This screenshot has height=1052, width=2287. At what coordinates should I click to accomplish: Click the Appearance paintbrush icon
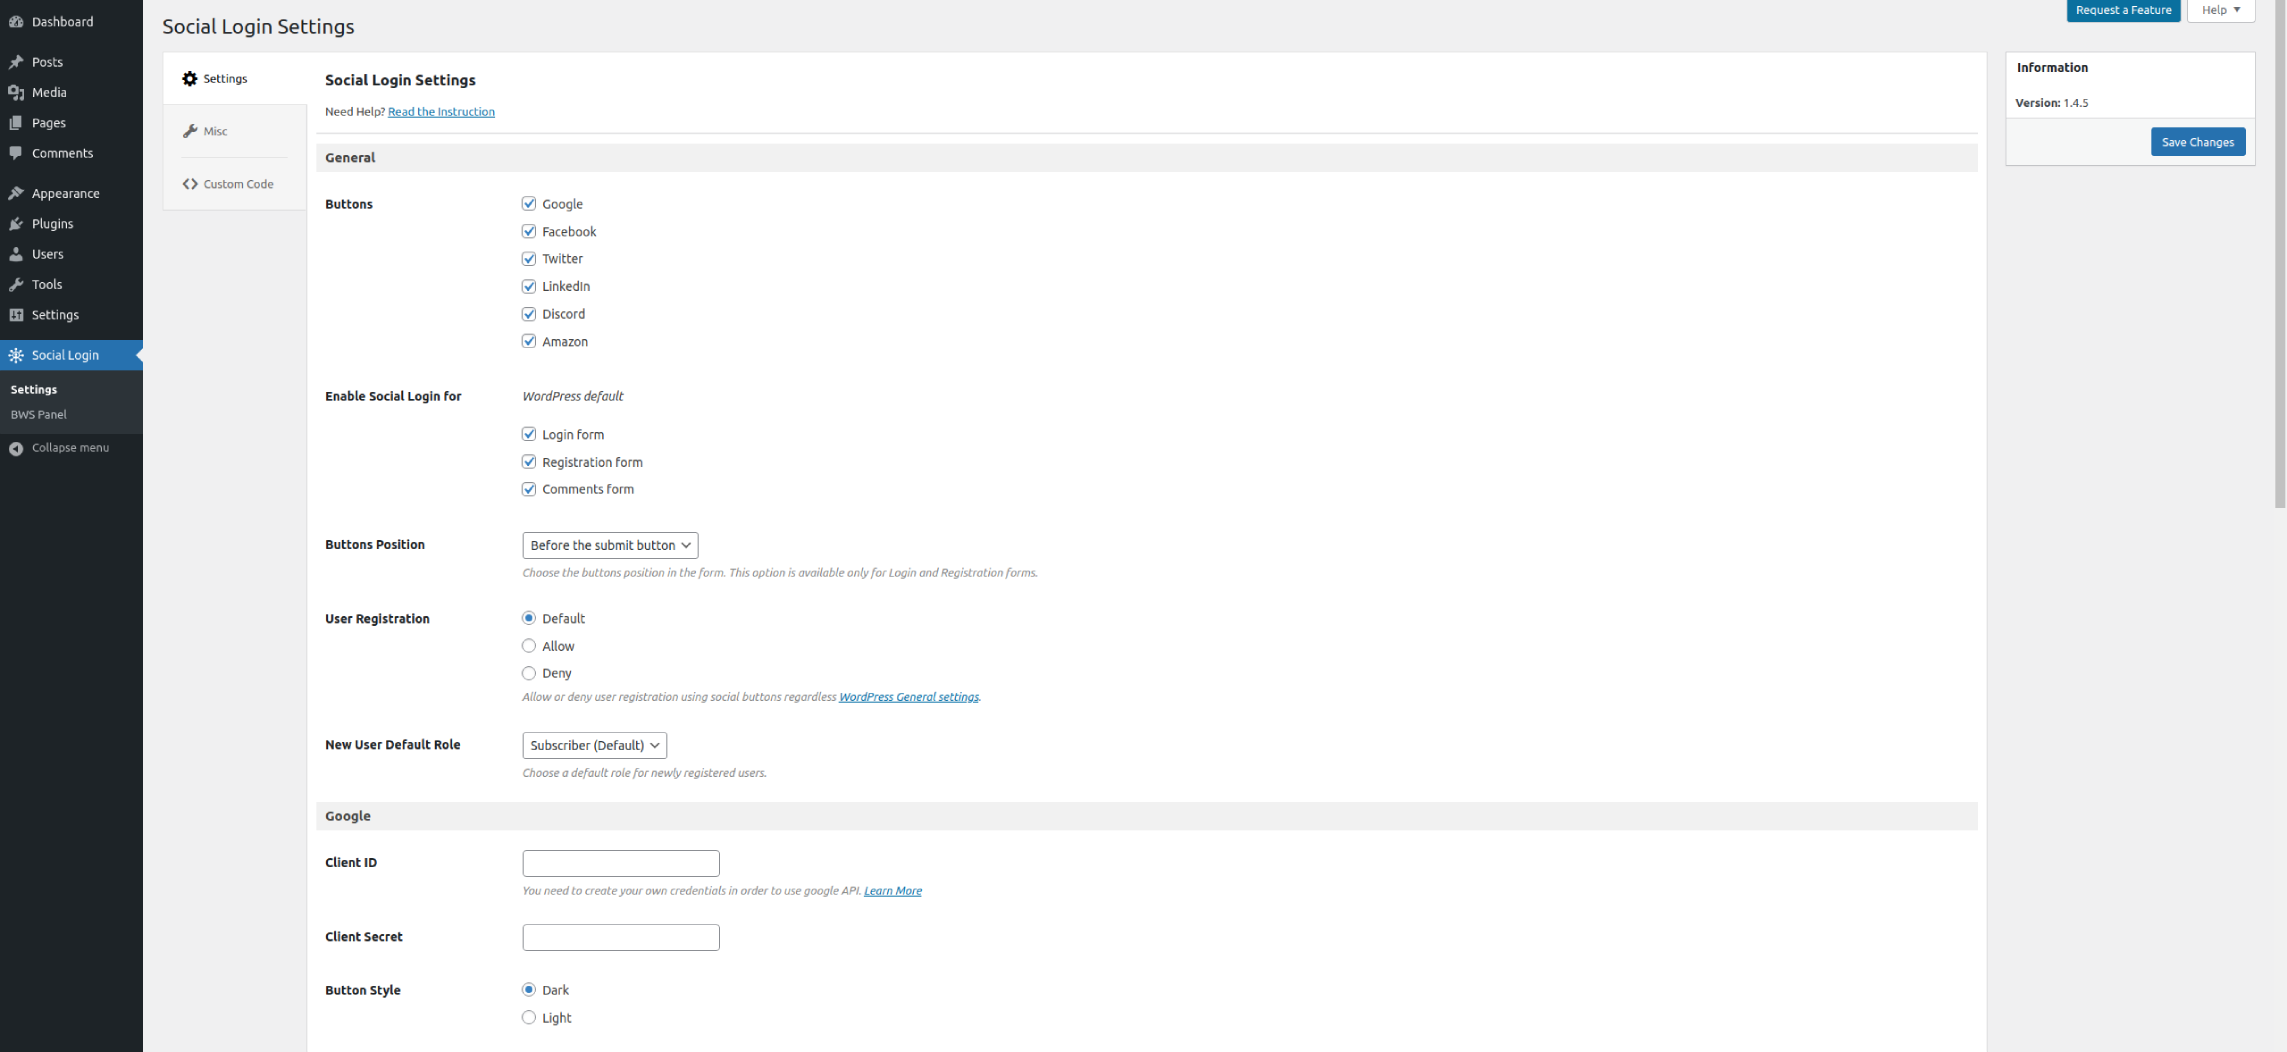point(16,193)
